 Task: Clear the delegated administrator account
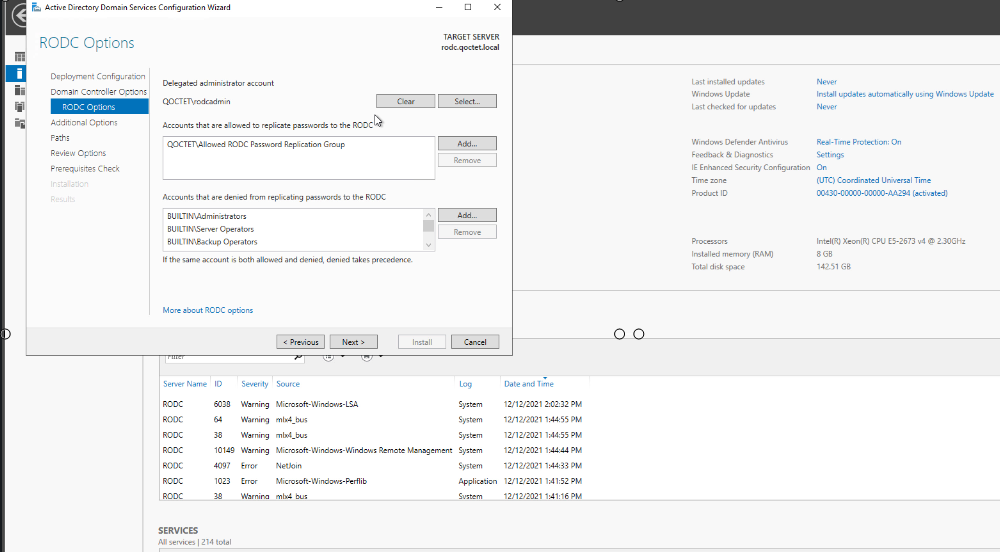click(406, 101)
